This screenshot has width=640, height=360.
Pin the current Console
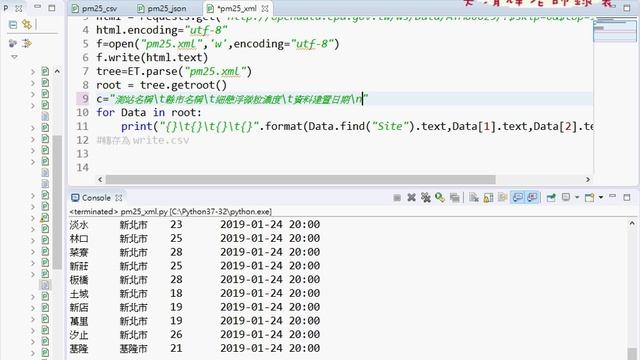pyautogui.click(x=551, y=198)
